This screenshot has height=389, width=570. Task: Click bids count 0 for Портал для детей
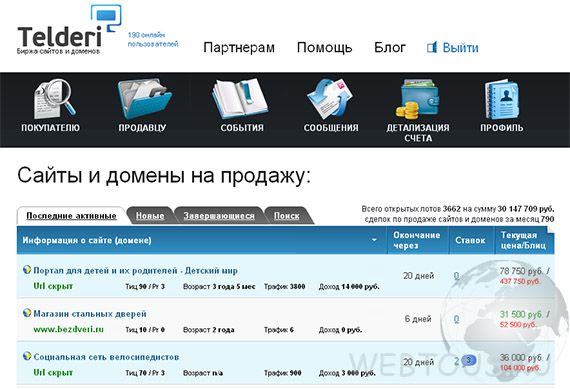(x=457, y=276)
